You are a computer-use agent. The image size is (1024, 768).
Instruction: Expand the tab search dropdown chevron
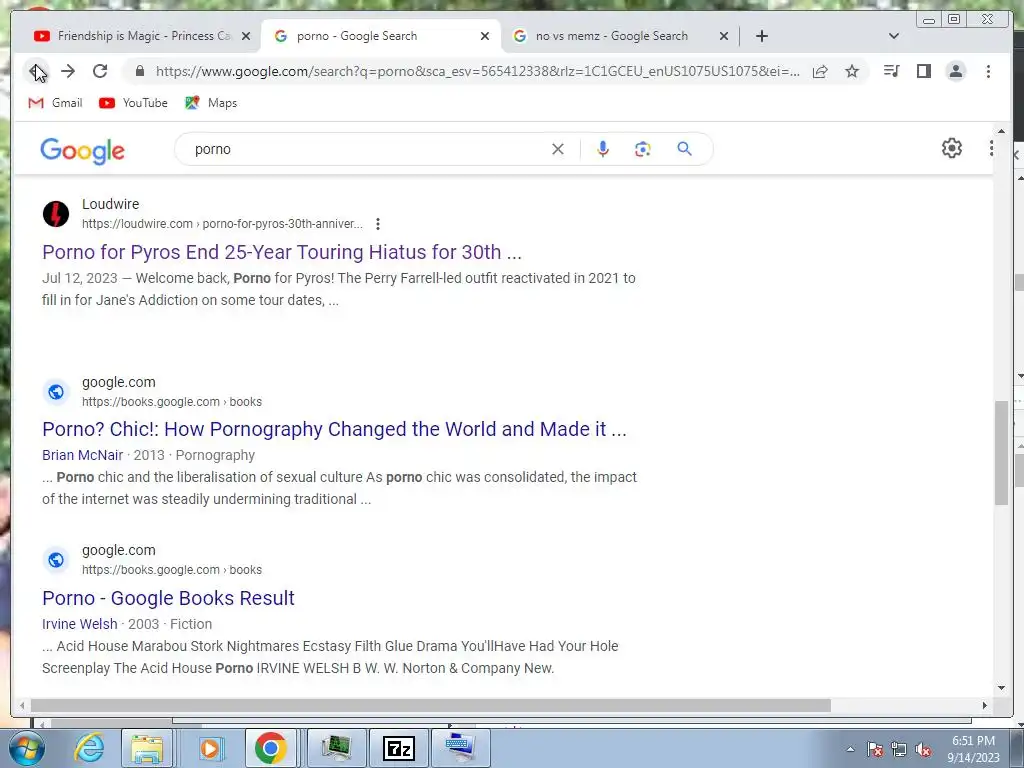pyautogui.click(x=894, y=36)
